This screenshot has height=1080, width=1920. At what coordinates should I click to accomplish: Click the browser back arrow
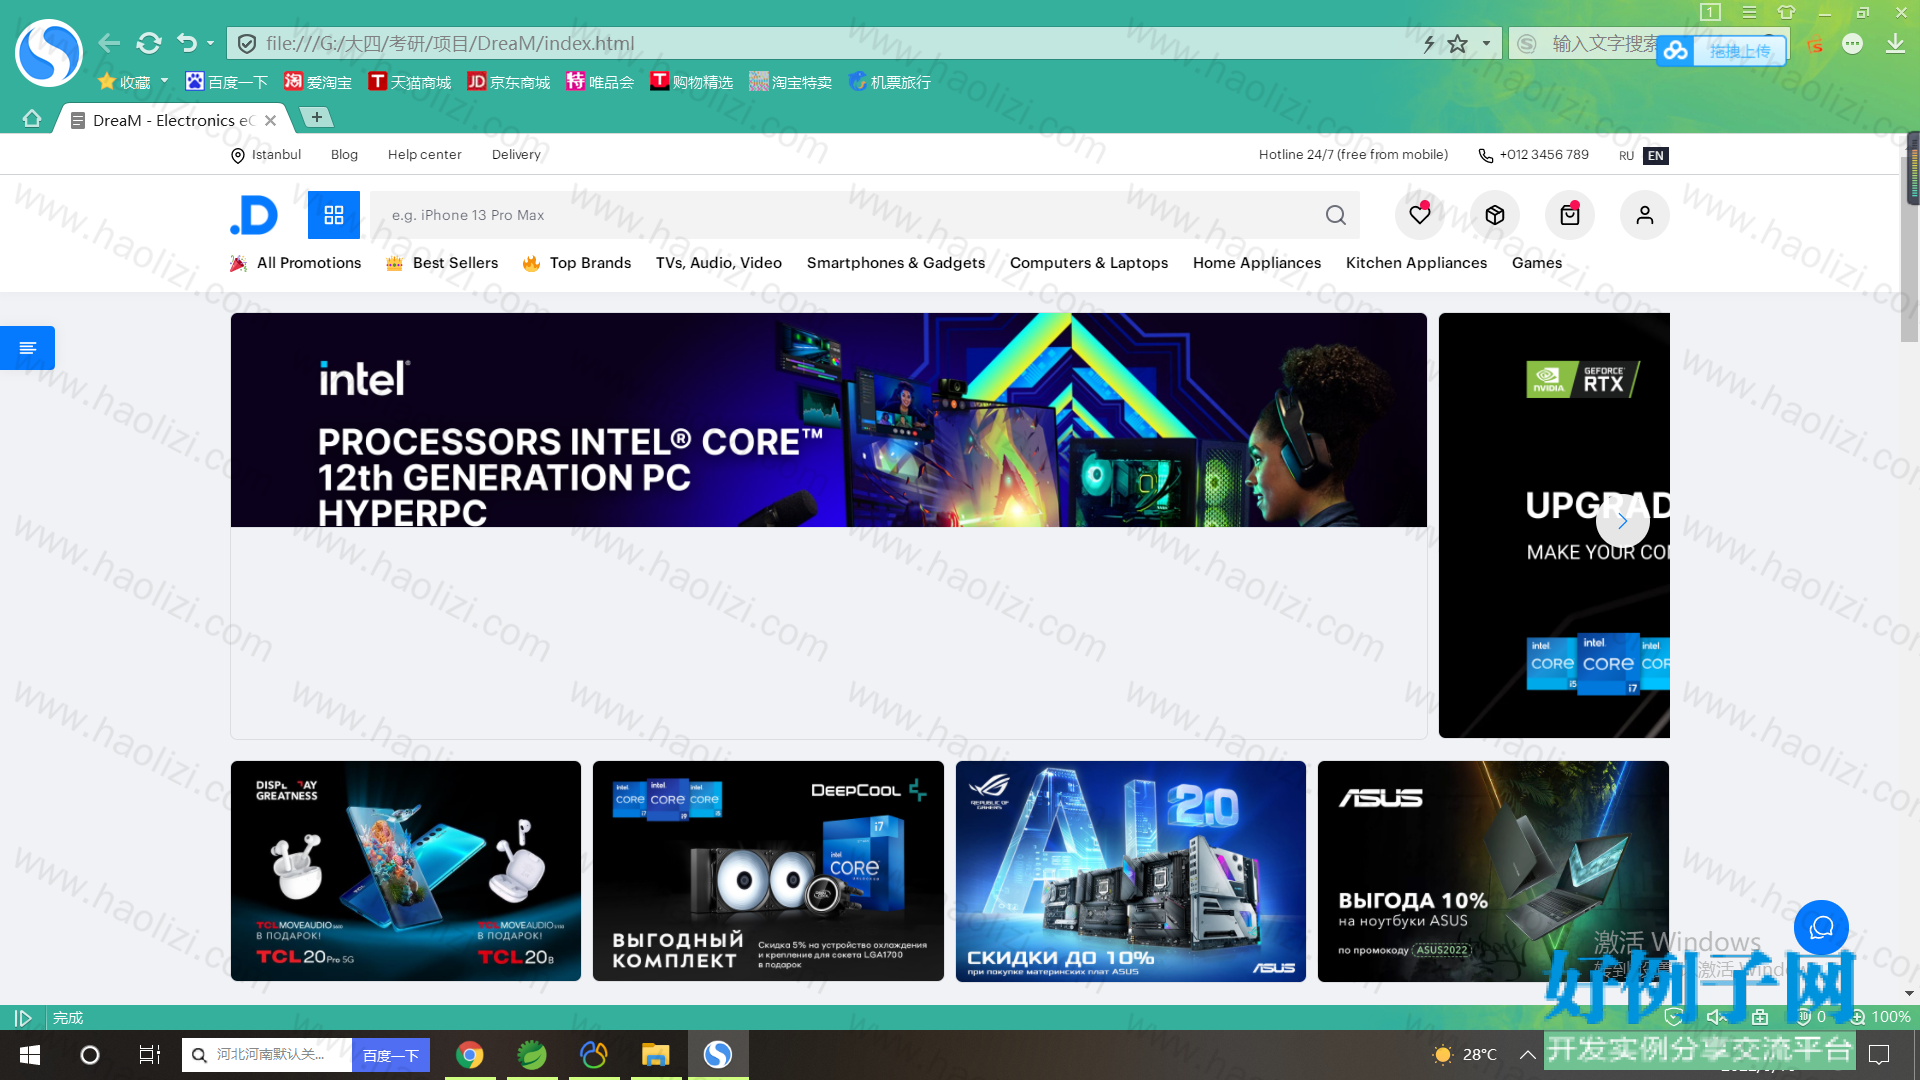109,43
